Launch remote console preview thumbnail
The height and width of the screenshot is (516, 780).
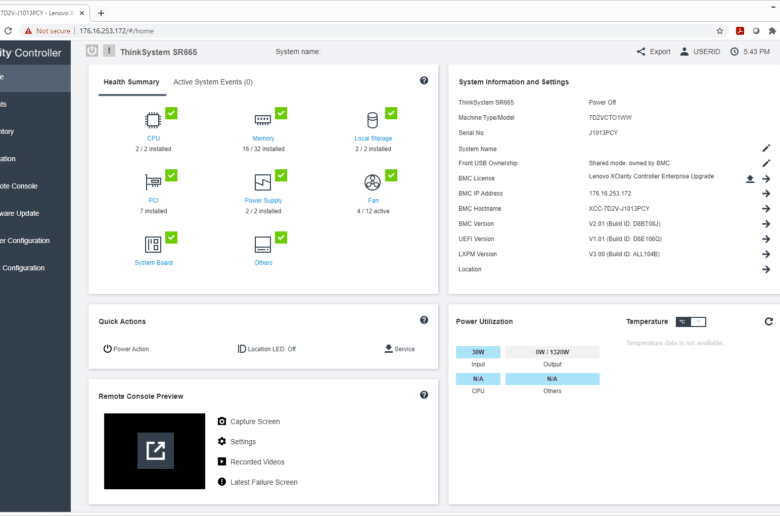[155, 451]
